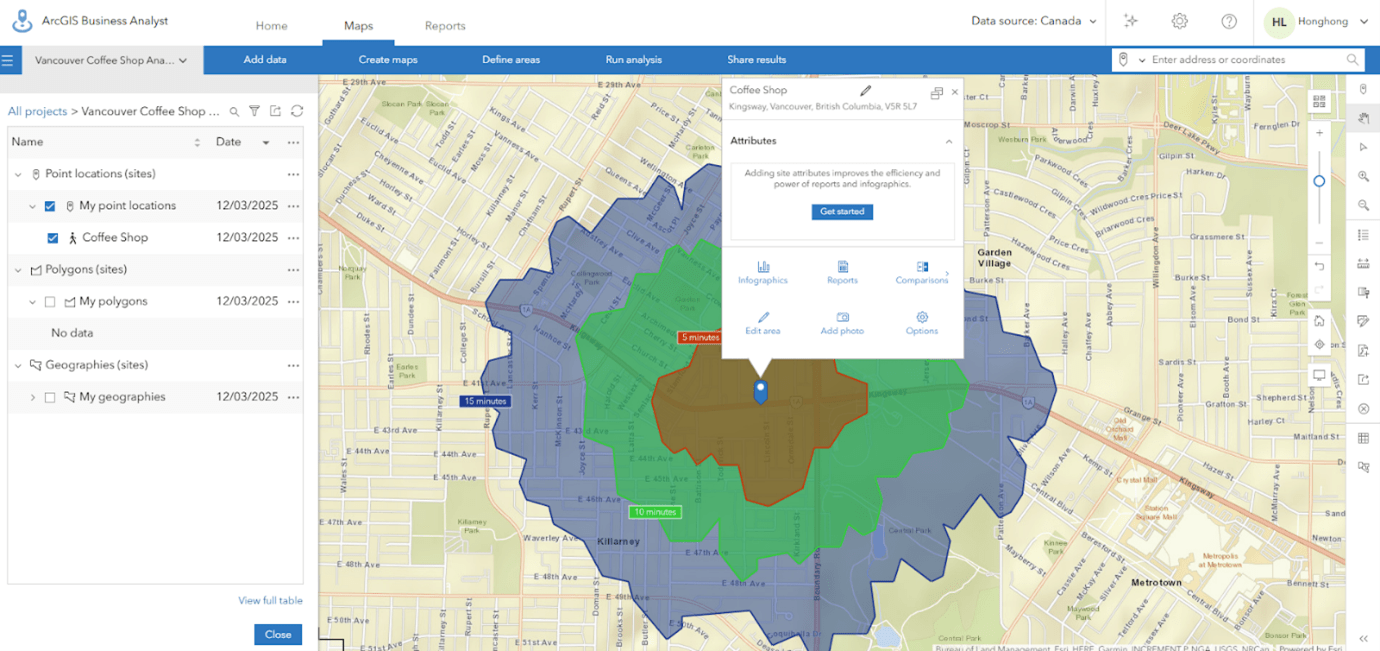Collapse My point locations folder
Screen dimensions: 1380x651
pos(33,206)
